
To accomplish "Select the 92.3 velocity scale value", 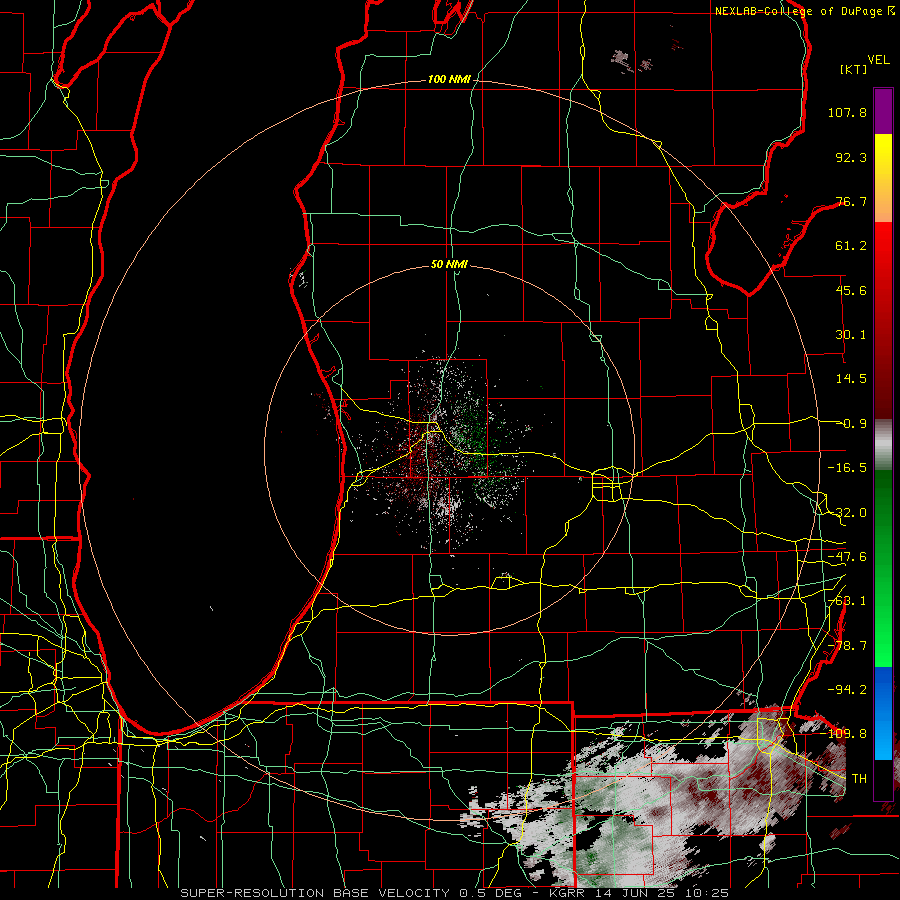I will pos(851,157).
